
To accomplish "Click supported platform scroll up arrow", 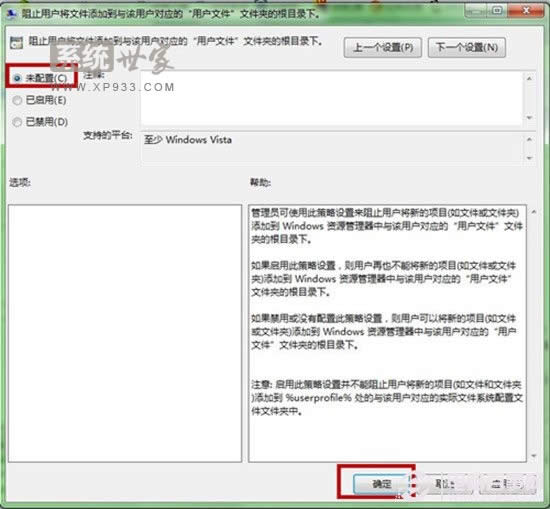I will tap(529, 140).
